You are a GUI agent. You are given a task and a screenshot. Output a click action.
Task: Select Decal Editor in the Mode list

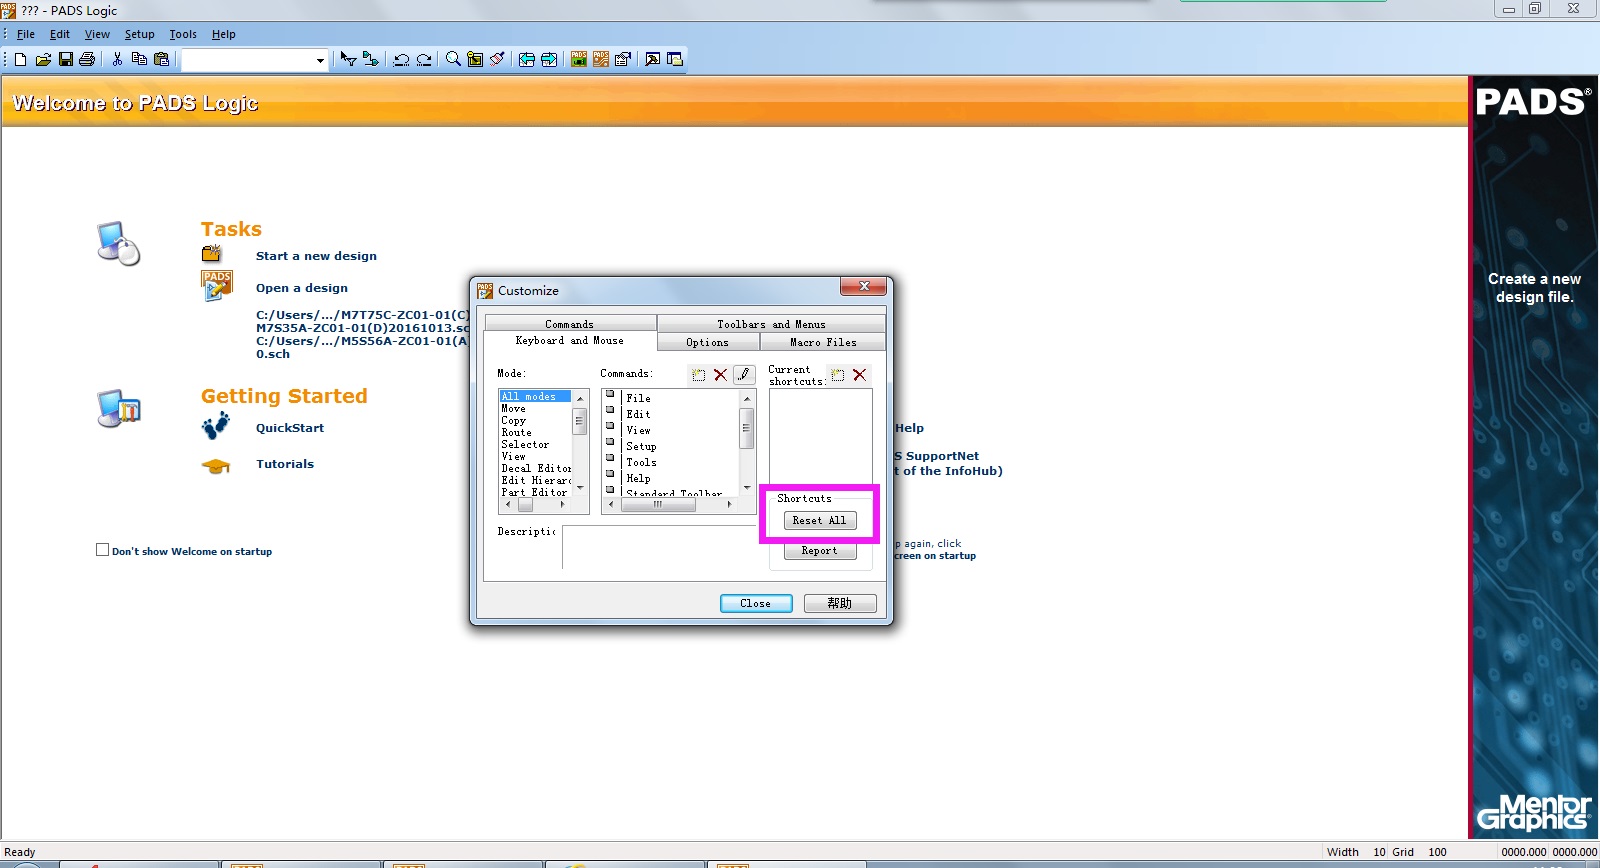[536, 468]
